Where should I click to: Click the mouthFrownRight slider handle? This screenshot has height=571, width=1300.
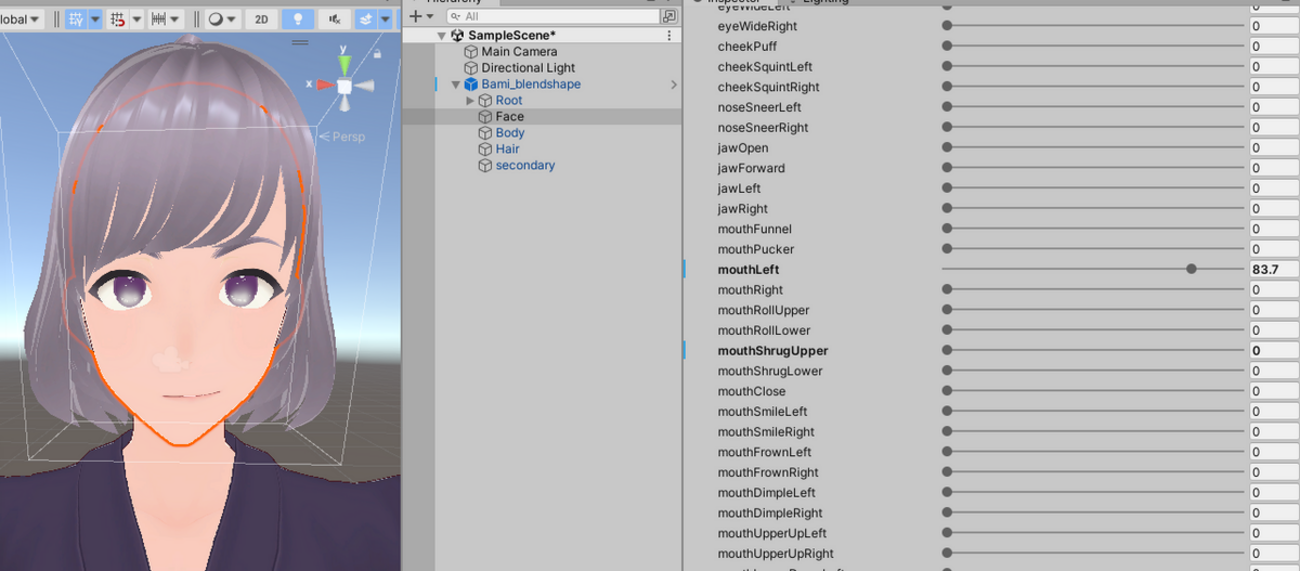click(x=947, y=472)
